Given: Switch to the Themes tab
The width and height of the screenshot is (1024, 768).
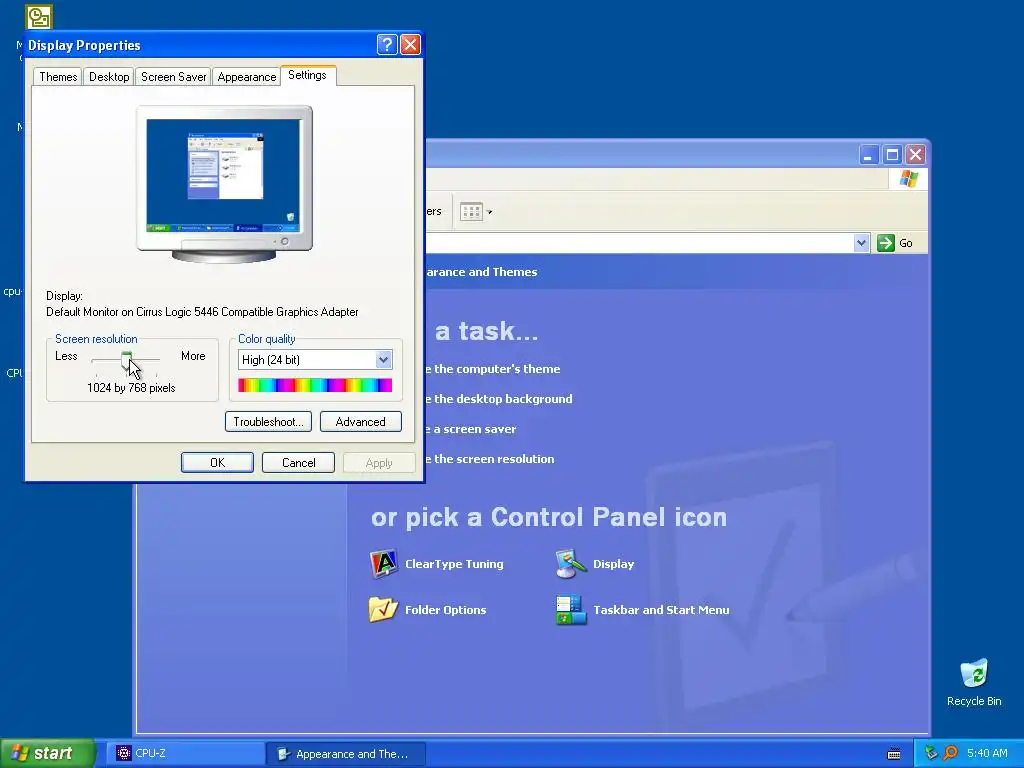Looking at the screenshot, I should pyautogui.click(x=58, y=77).
